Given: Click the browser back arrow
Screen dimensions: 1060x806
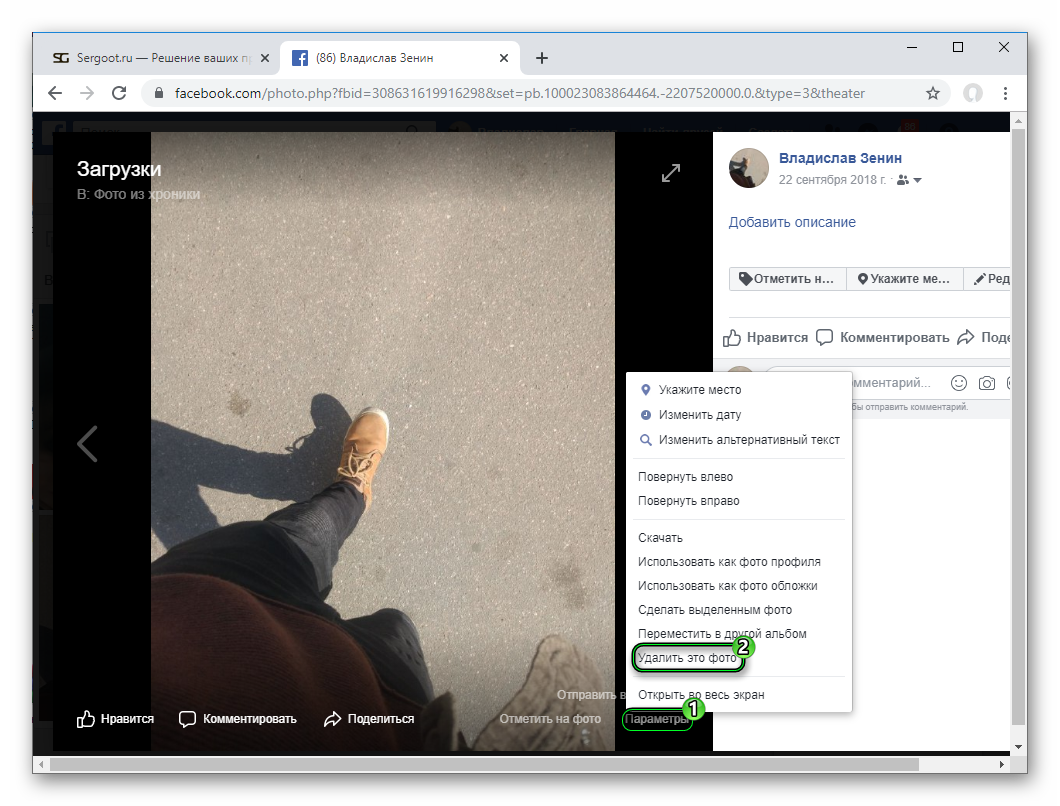Looking at the screenshot, I should 55,93.
